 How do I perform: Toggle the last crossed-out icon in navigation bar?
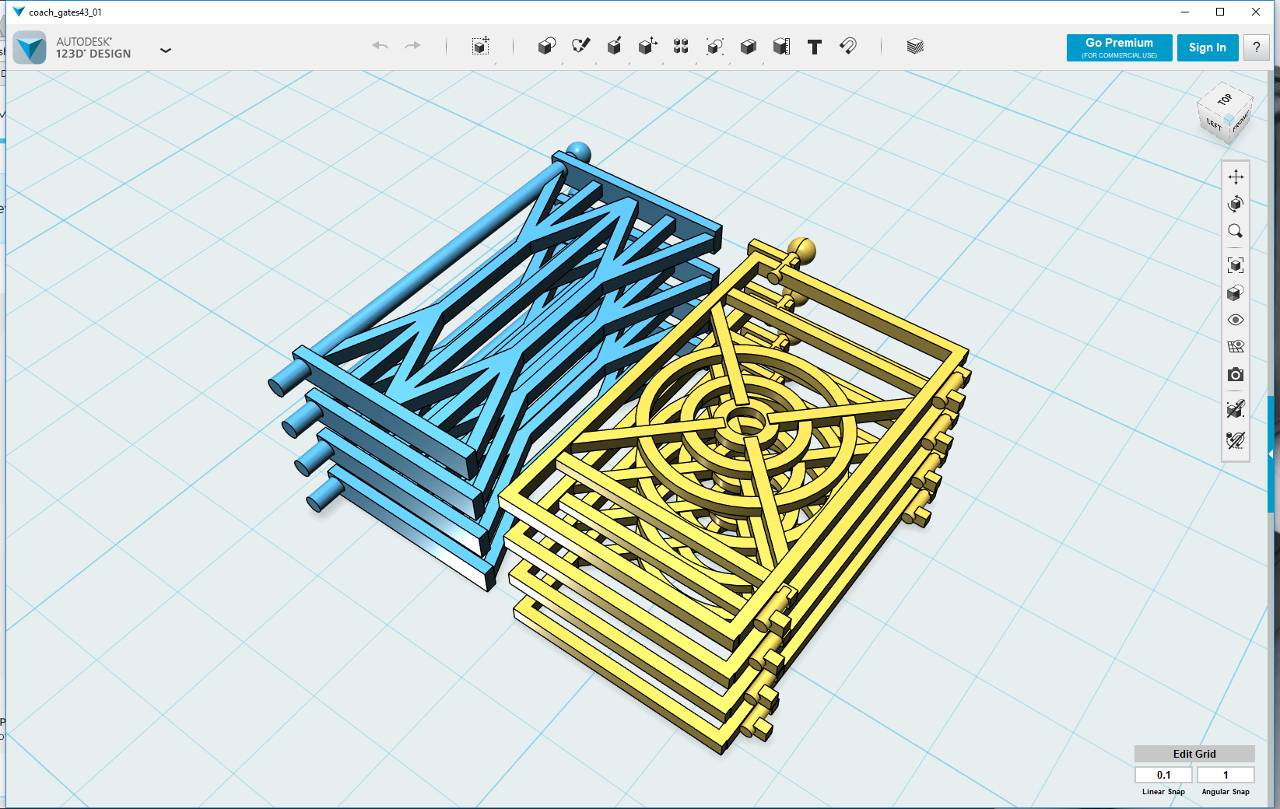click(x=1236, y=439)
